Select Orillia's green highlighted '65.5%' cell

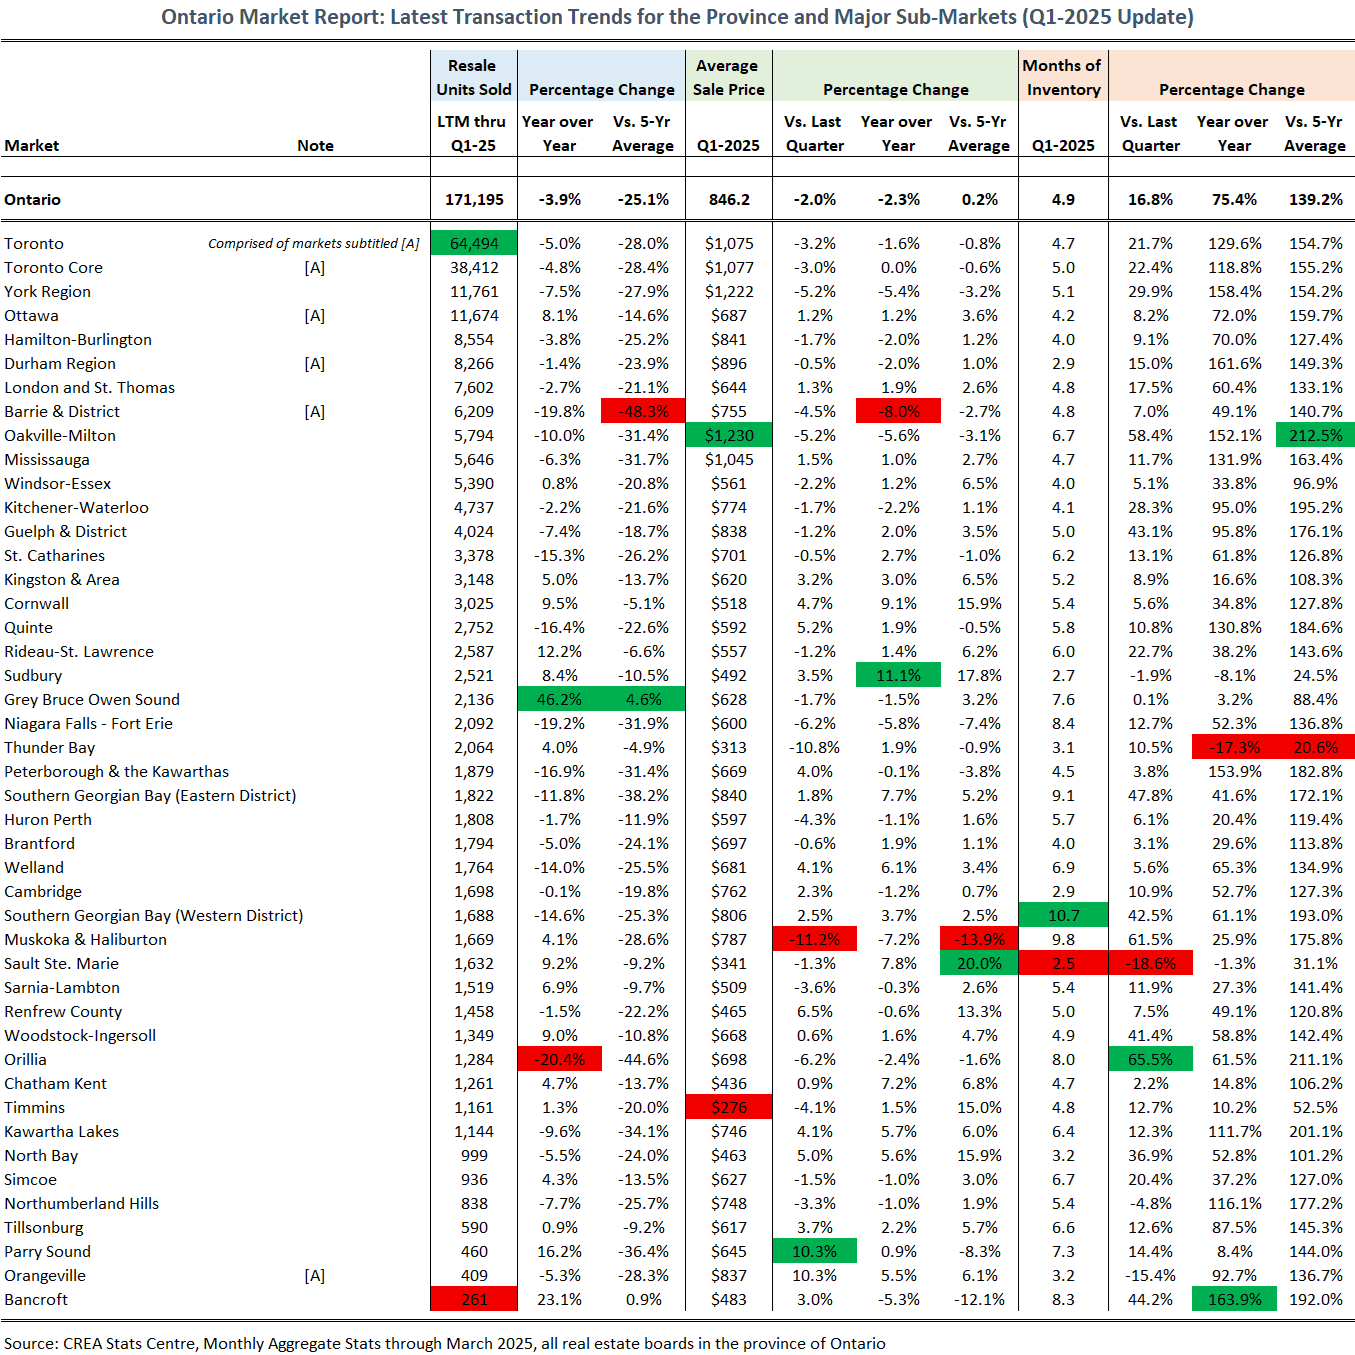1150,1059
